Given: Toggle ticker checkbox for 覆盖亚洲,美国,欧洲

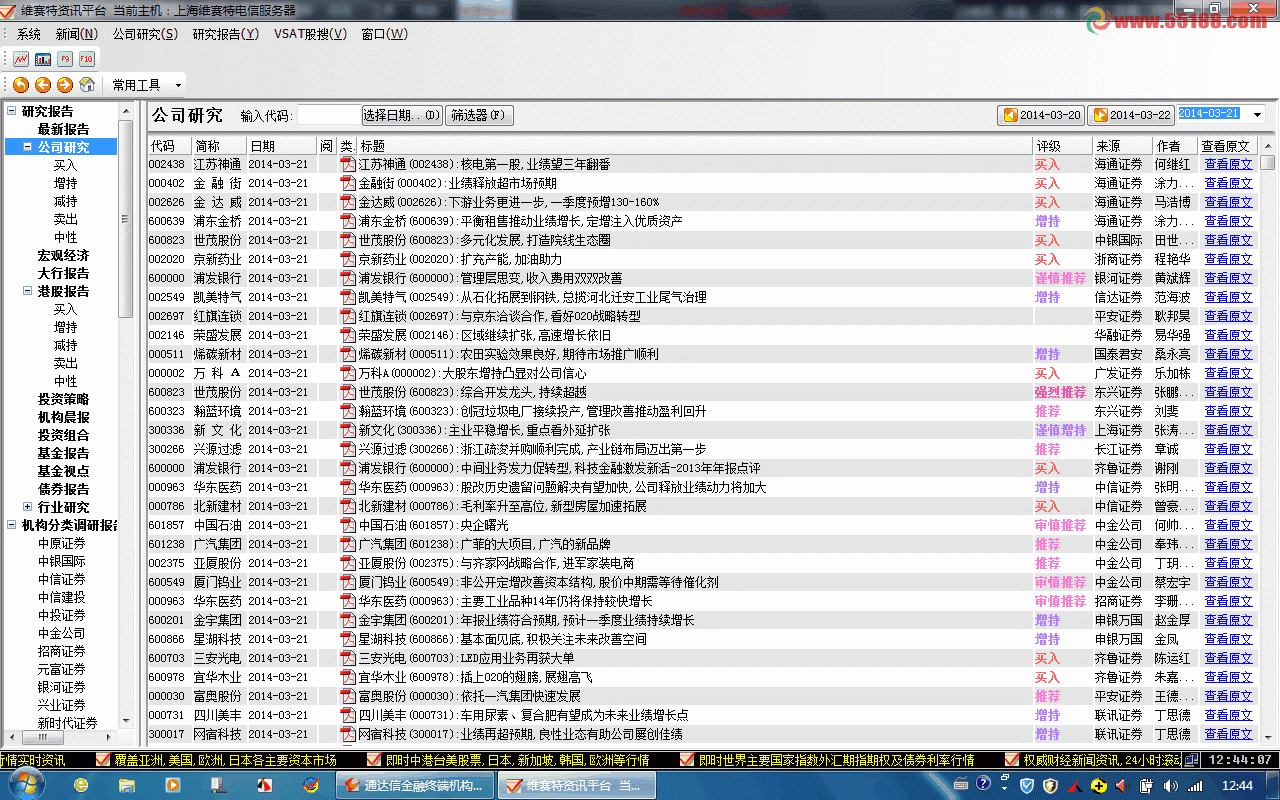Looking at the screenshot, I should pos(102,760).
